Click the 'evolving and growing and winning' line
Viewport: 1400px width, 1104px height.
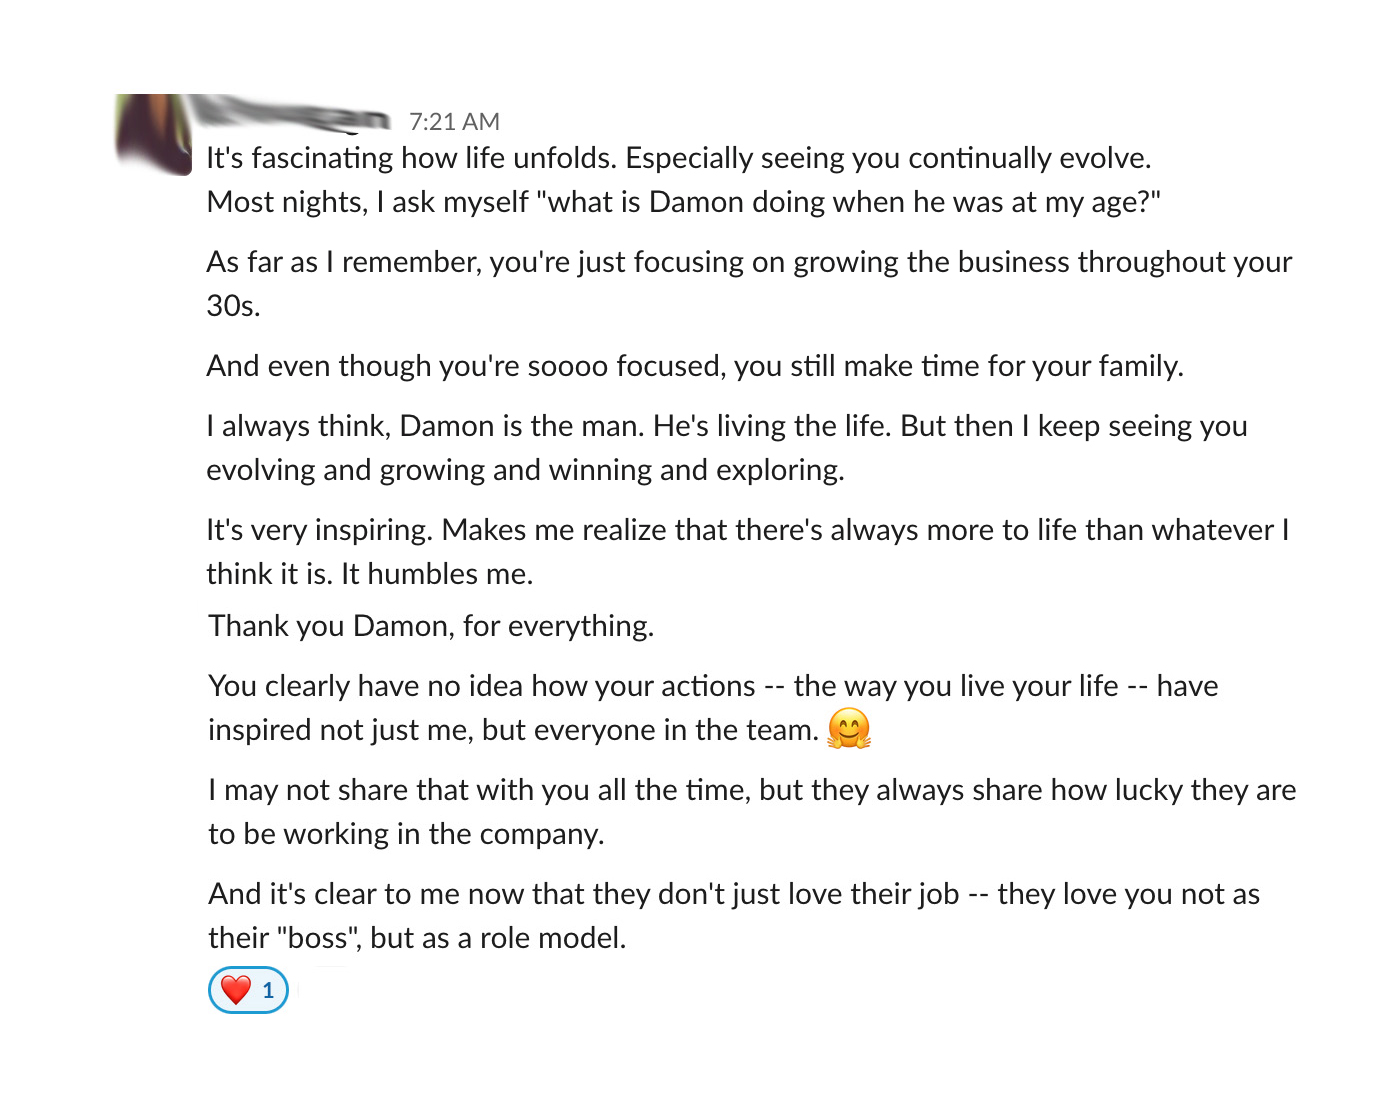(x=525, y=470)
